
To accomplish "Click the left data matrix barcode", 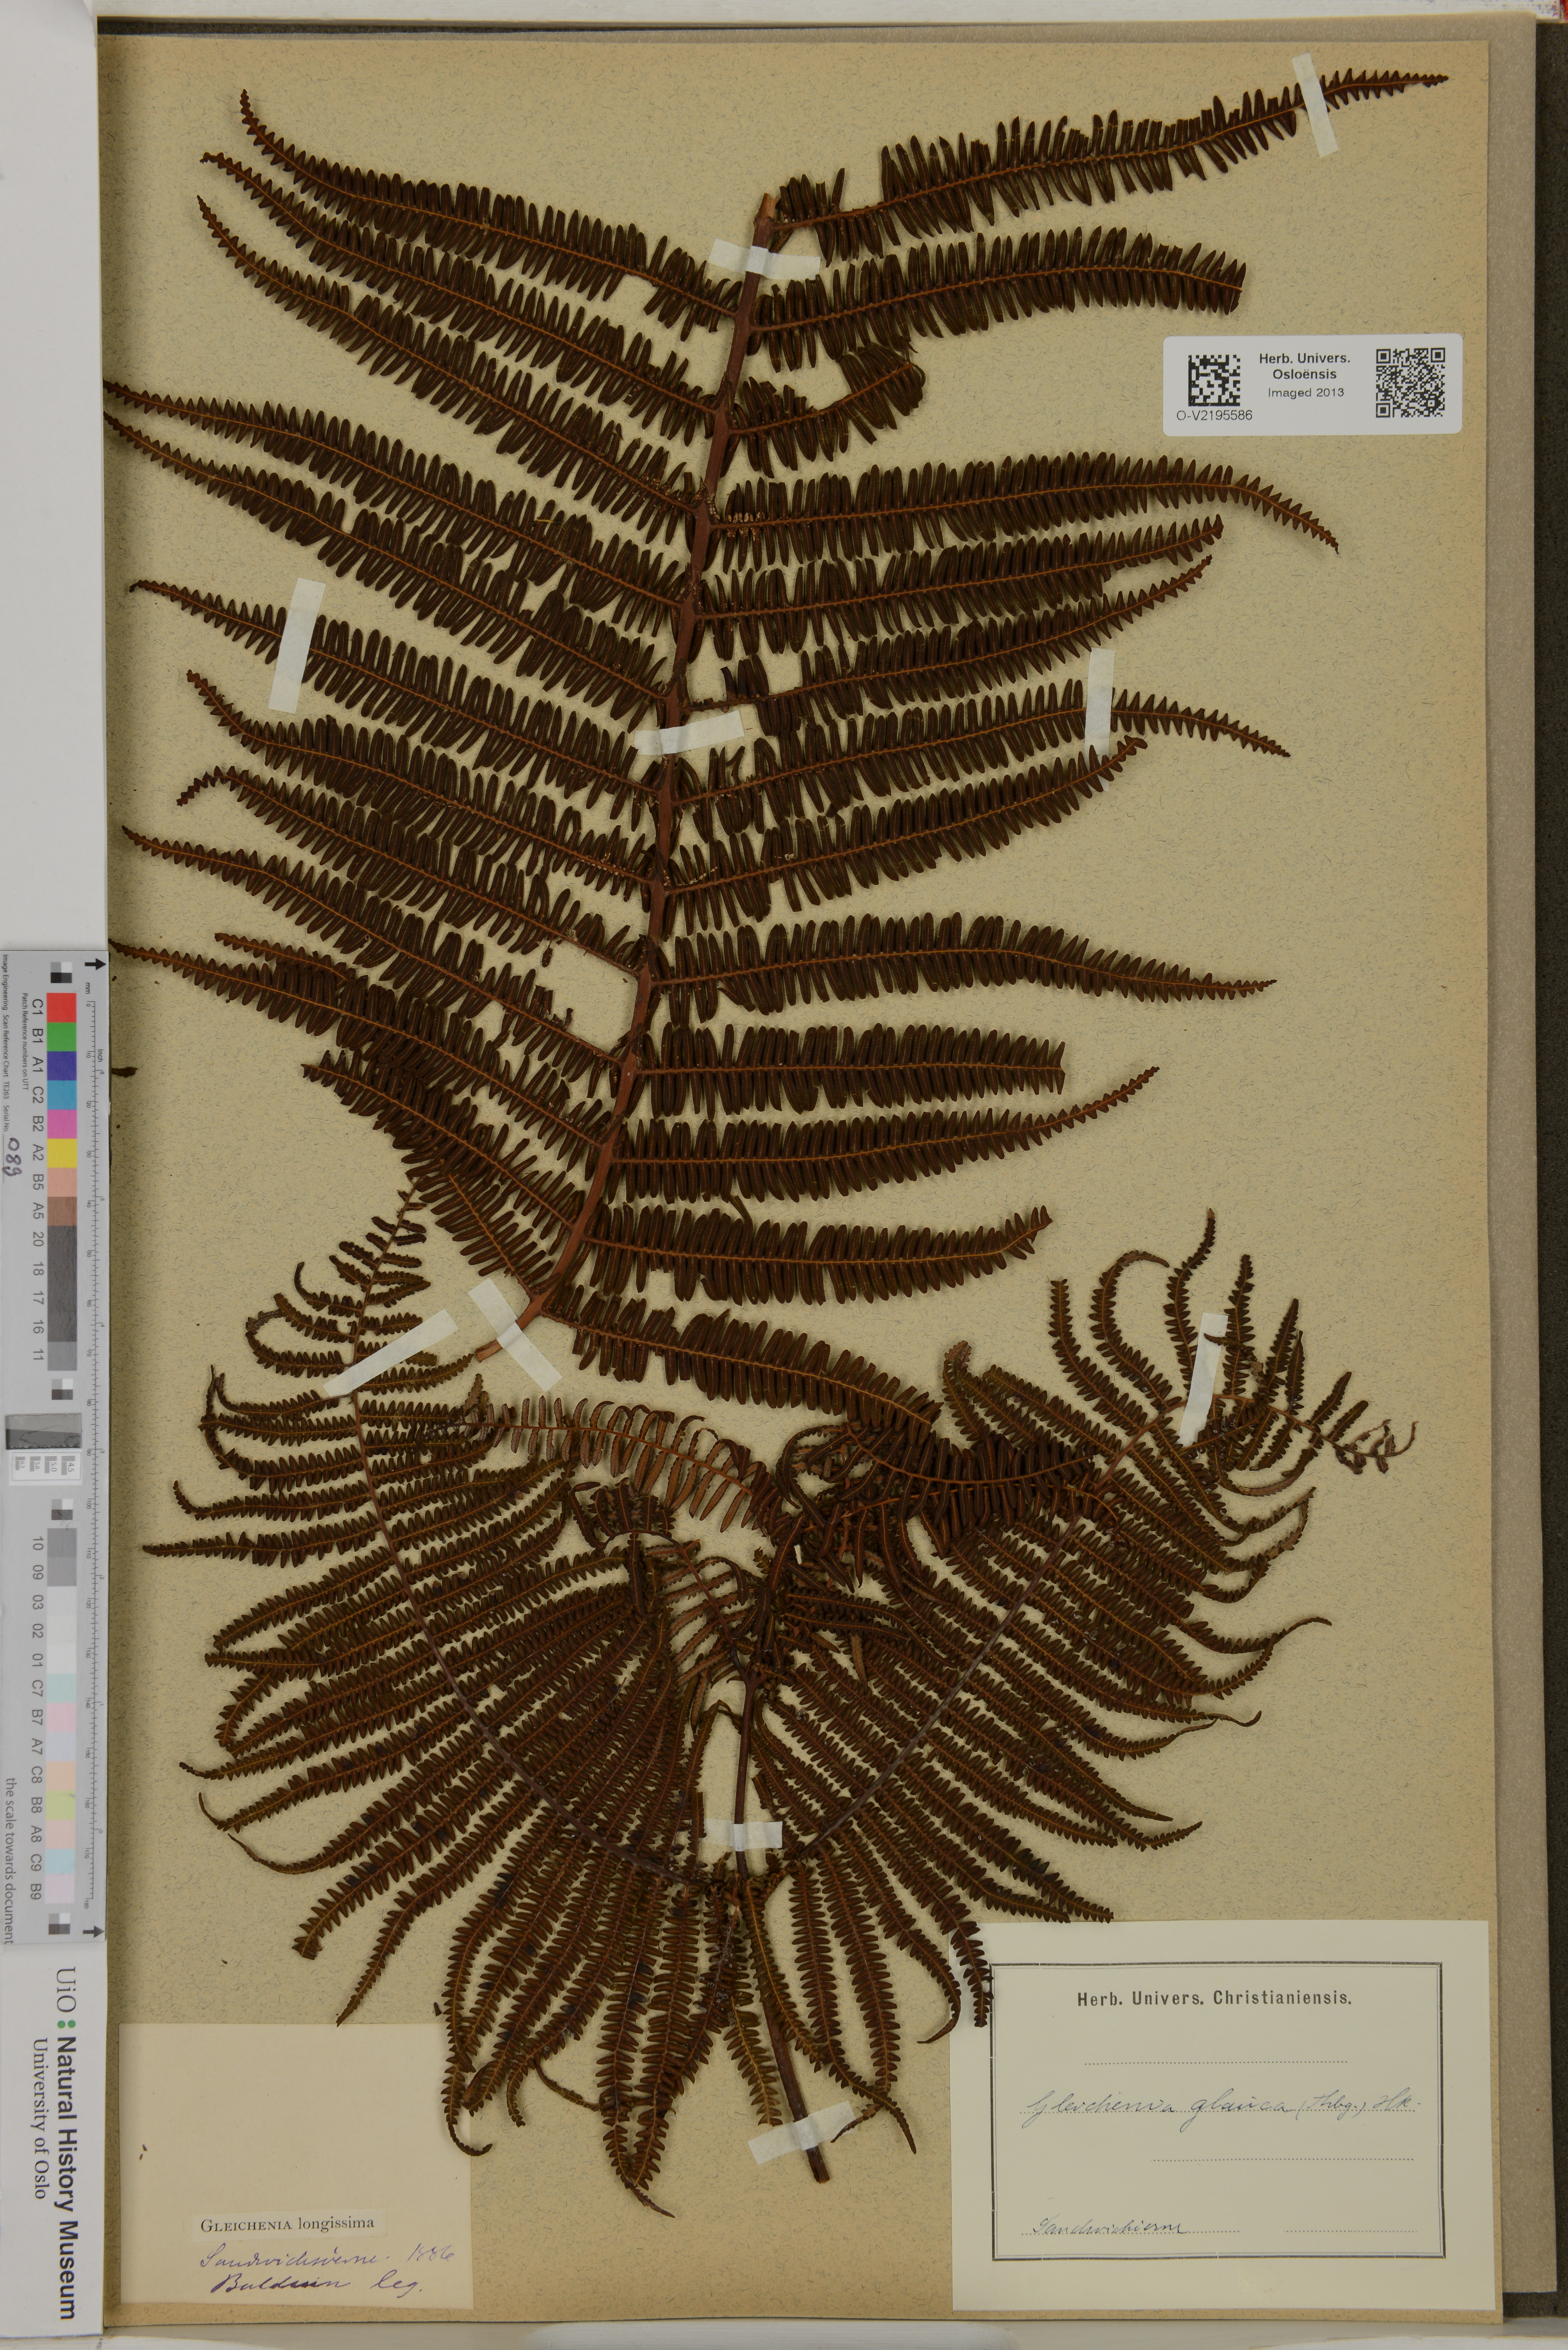I will pos(1214,380).
